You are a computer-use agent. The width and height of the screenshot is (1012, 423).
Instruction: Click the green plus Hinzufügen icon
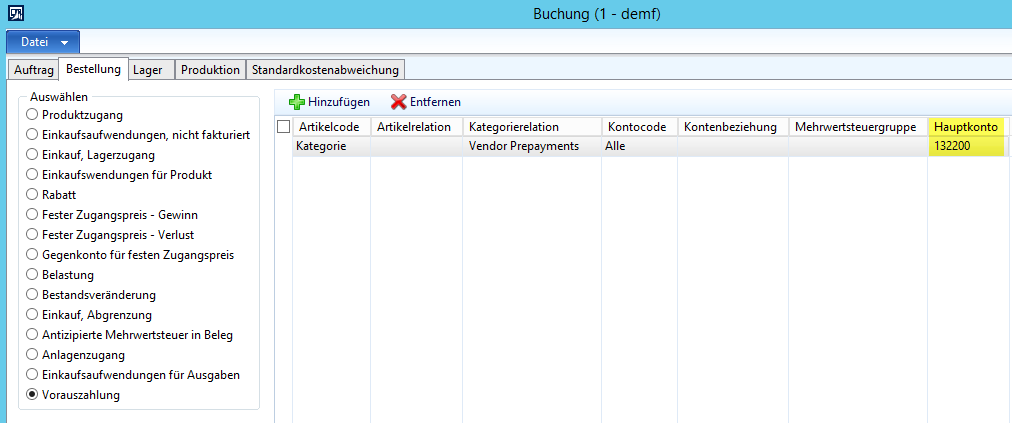pos(297,102)
